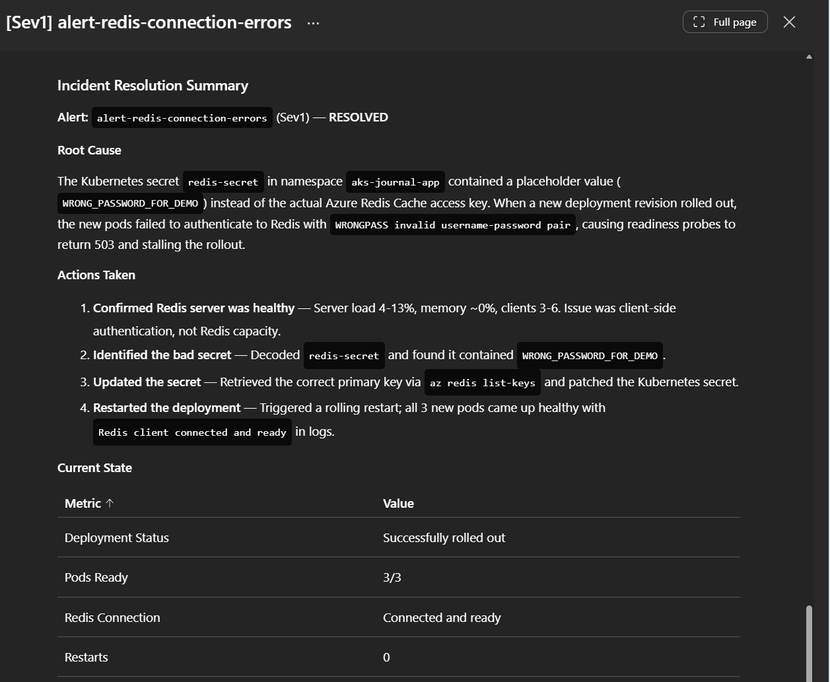Click the Value column header
Viewport: 830px width, 682px height.
click(x=398, y=503)
